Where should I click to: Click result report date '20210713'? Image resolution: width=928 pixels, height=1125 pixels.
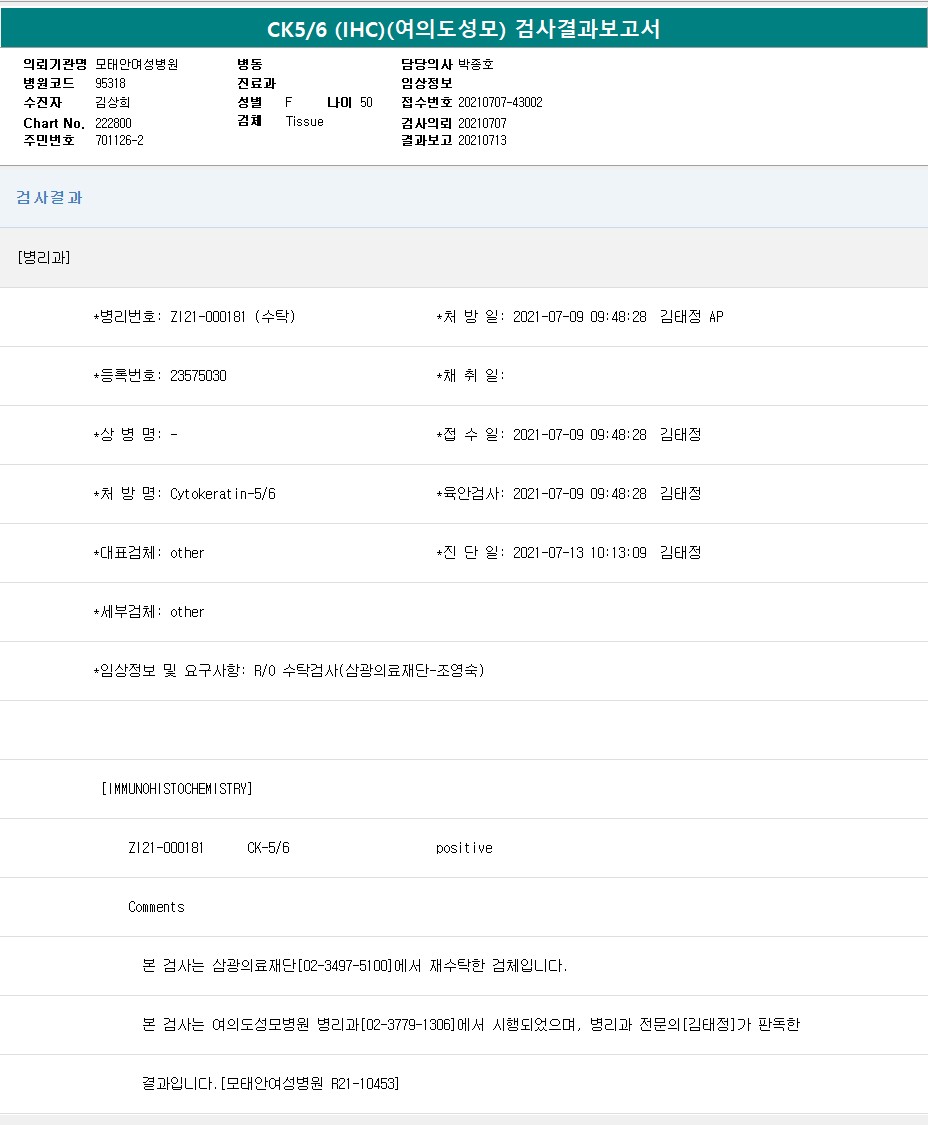click(x=482, y=141)
